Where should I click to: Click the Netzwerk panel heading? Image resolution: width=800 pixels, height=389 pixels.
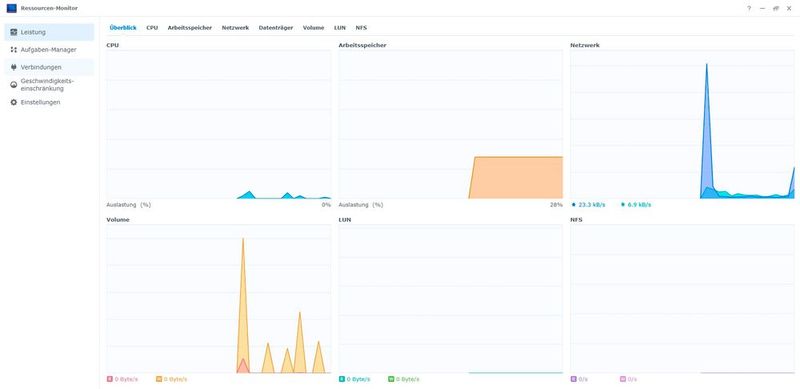point(585,45)
